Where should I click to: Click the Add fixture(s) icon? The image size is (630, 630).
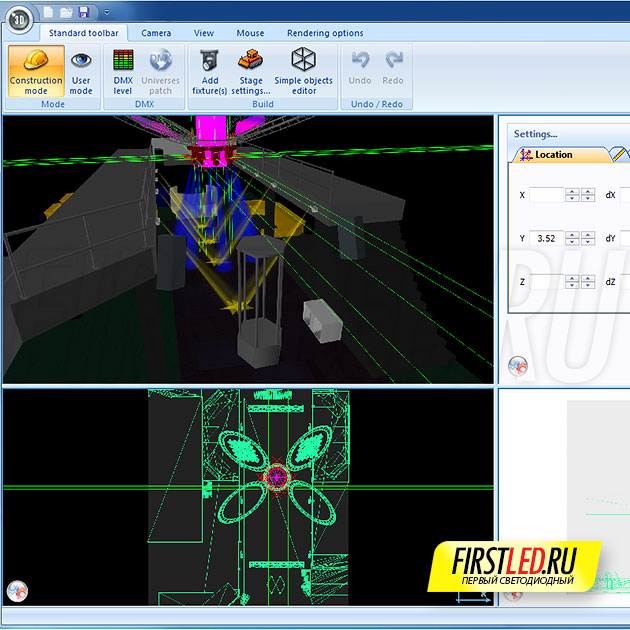(209, 70)
